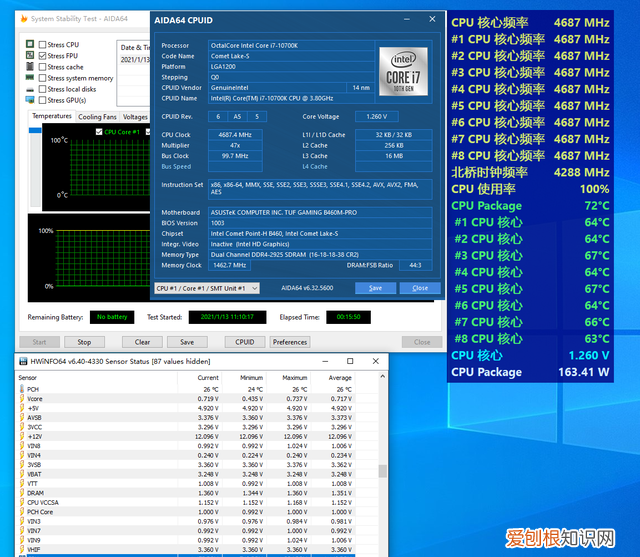Open the Voltages tab
Screen dimensions: 640x557
tap(135, 117)
